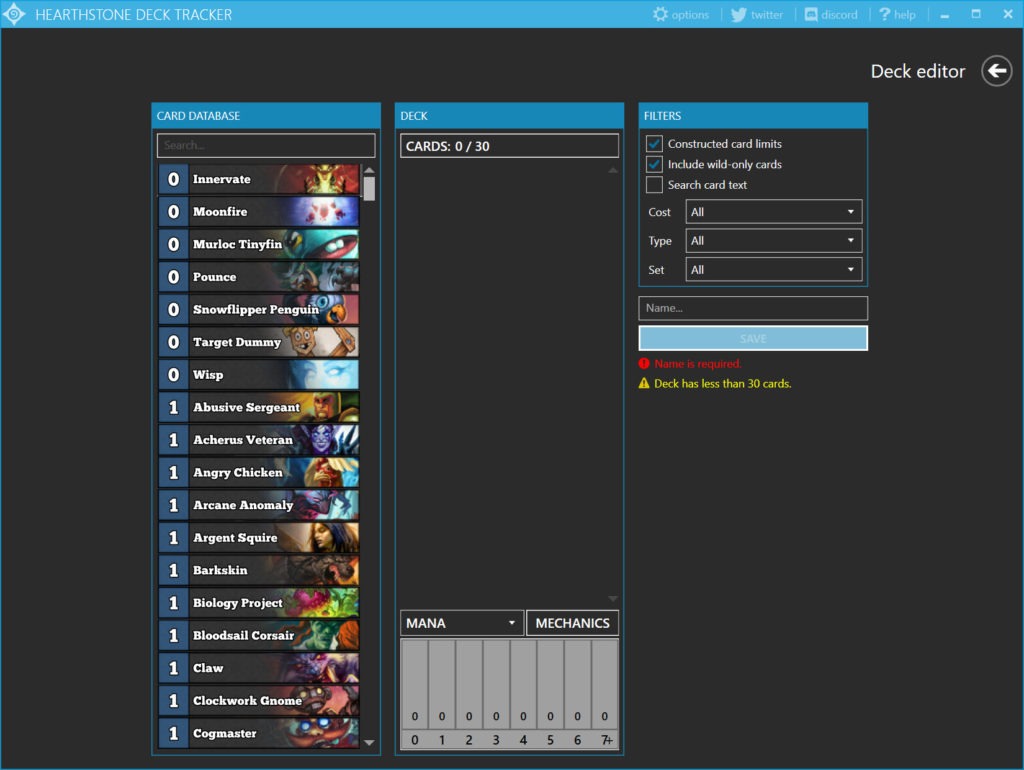Open the Cost filter dropdown
Viewport: 1024px width, 770px height.
[x=773, y=212]
